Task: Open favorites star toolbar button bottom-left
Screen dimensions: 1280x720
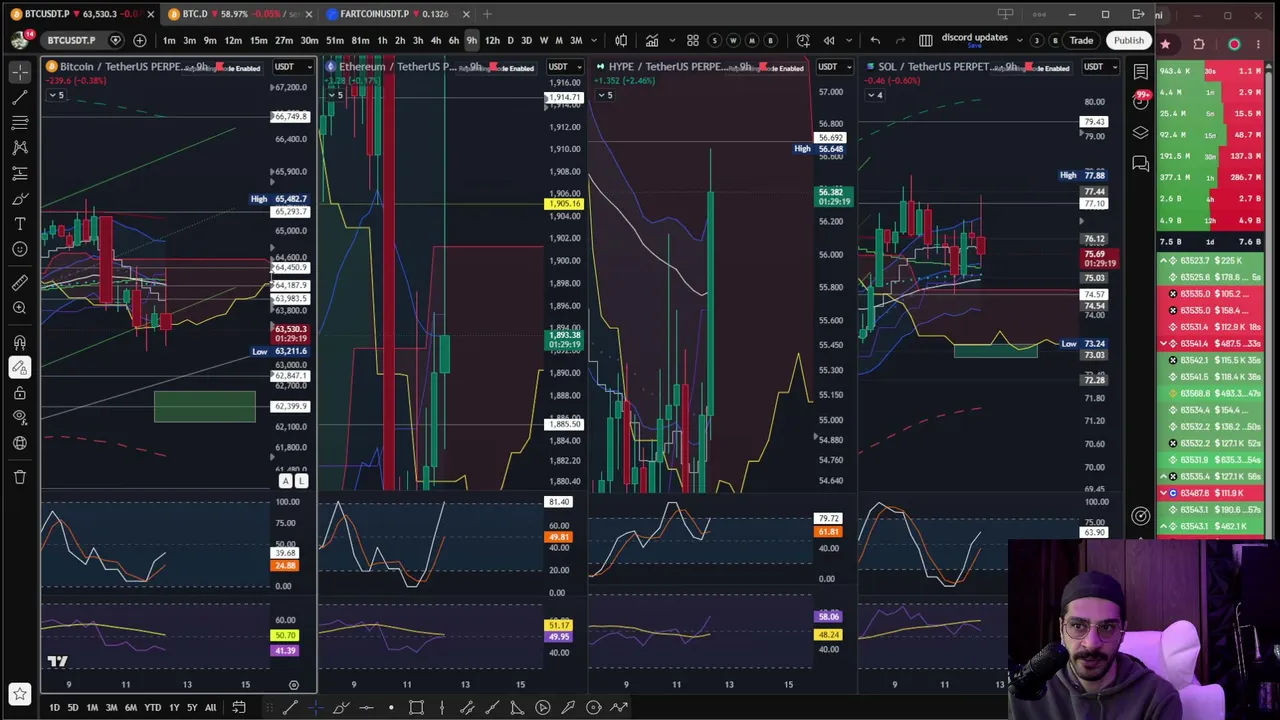Action: (x=20, y=692)
